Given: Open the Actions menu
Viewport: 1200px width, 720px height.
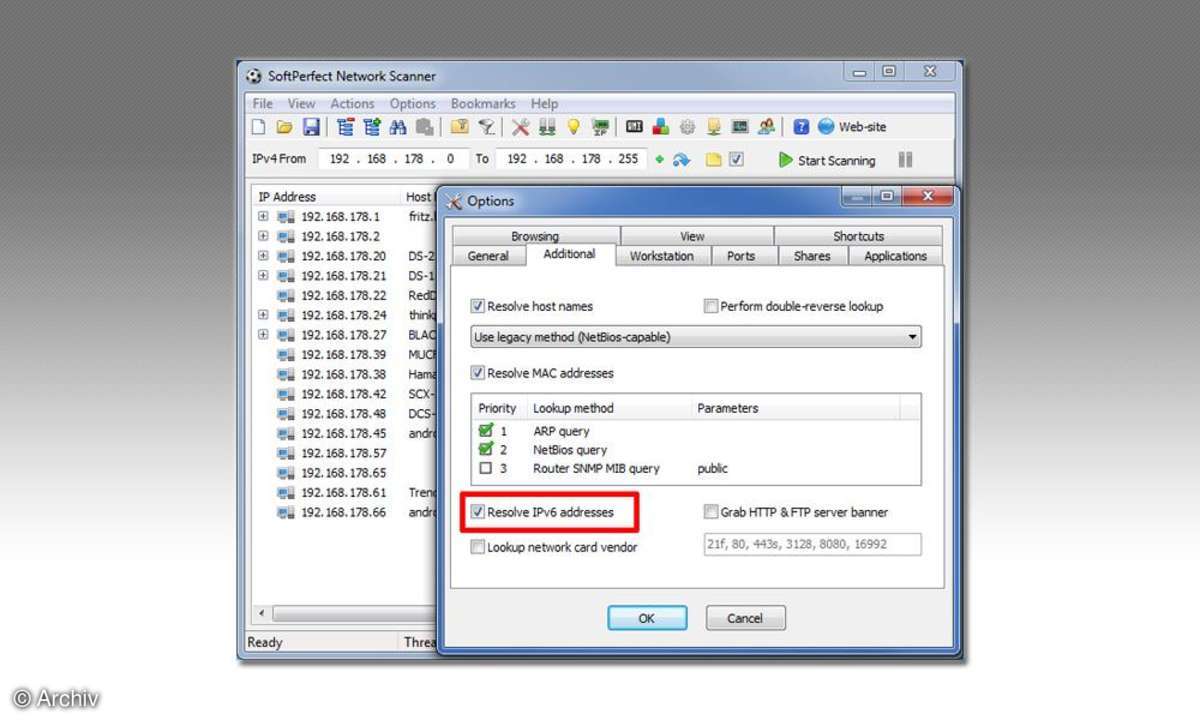Looking at the screenshot, I should (352, 103).
